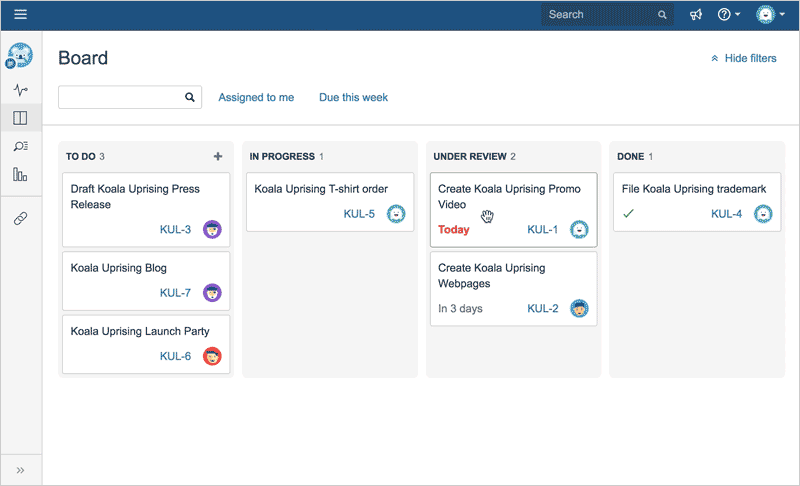Toggle the Due this week filter
Screen dimensions: 800x486
pyautogui.click(x=353, y=97)
